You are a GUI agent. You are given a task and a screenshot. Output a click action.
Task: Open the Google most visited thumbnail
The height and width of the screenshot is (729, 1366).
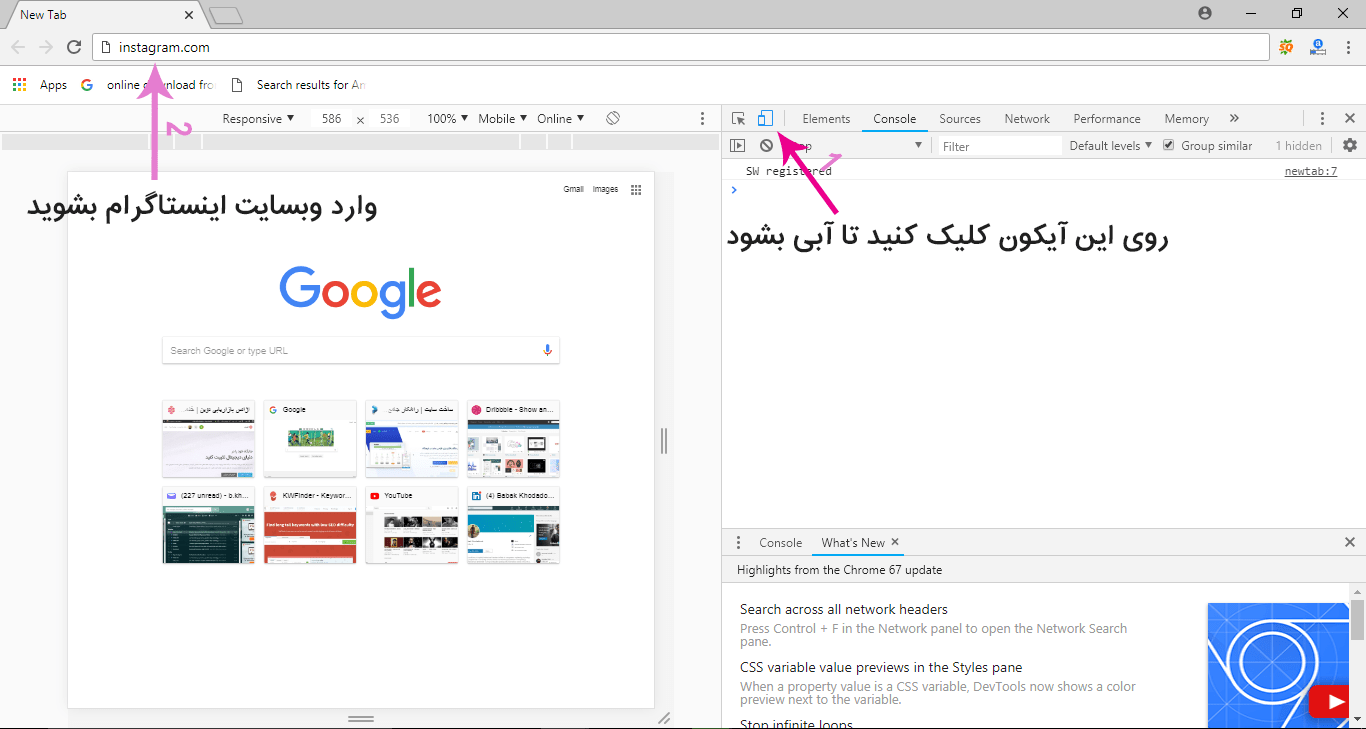[x=310, y=439]
